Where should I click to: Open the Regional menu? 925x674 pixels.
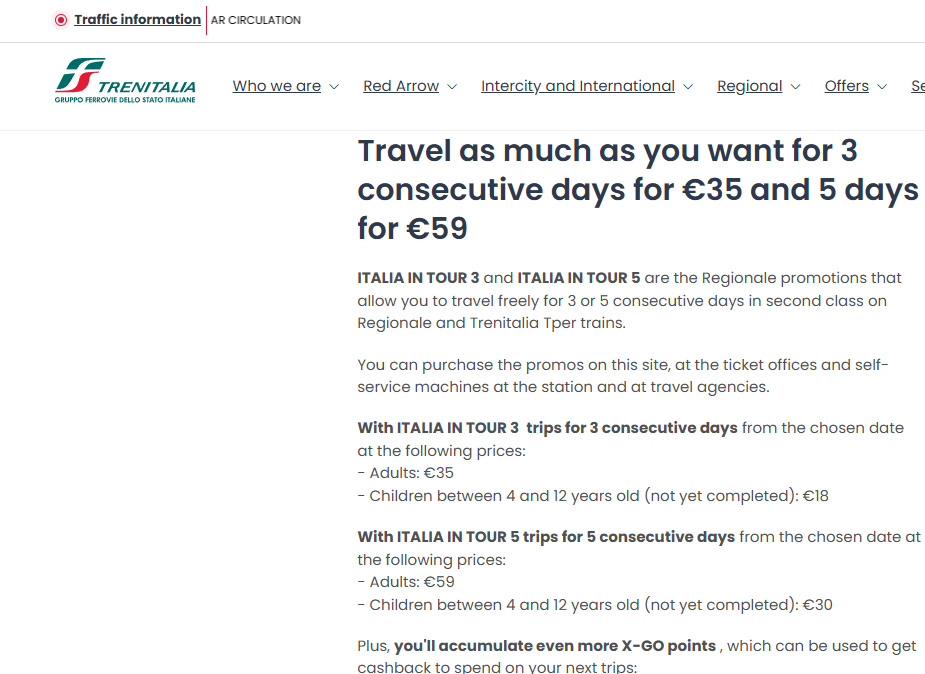750,86
